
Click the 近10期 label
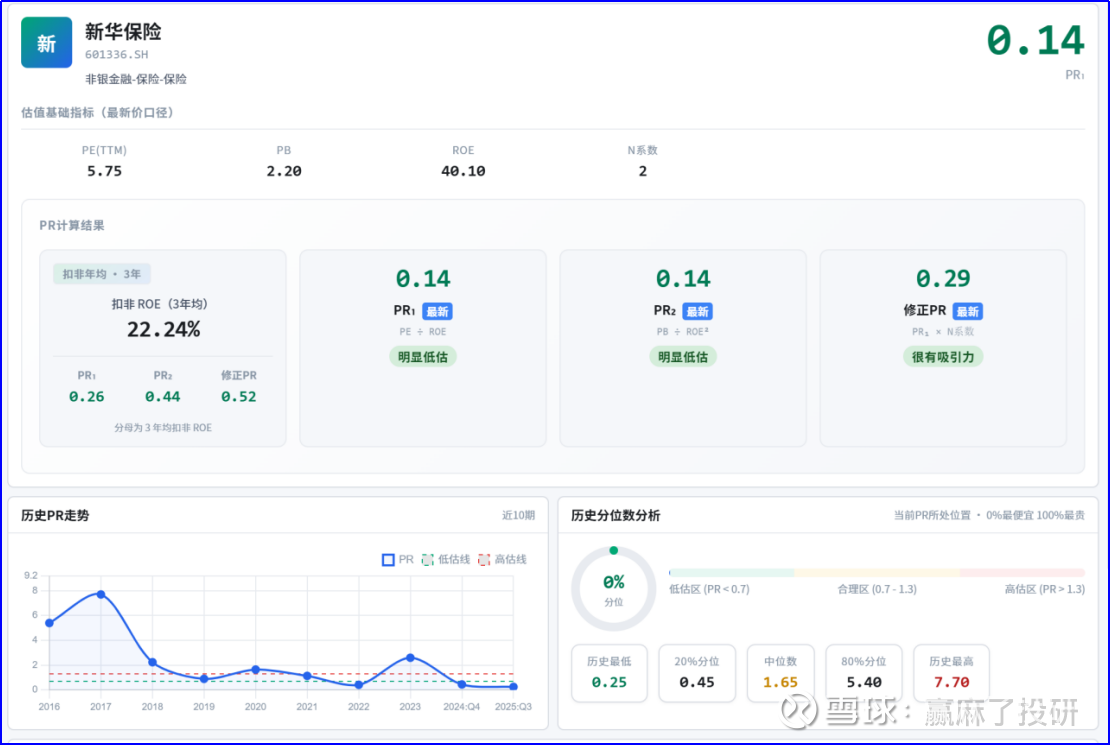518,515
